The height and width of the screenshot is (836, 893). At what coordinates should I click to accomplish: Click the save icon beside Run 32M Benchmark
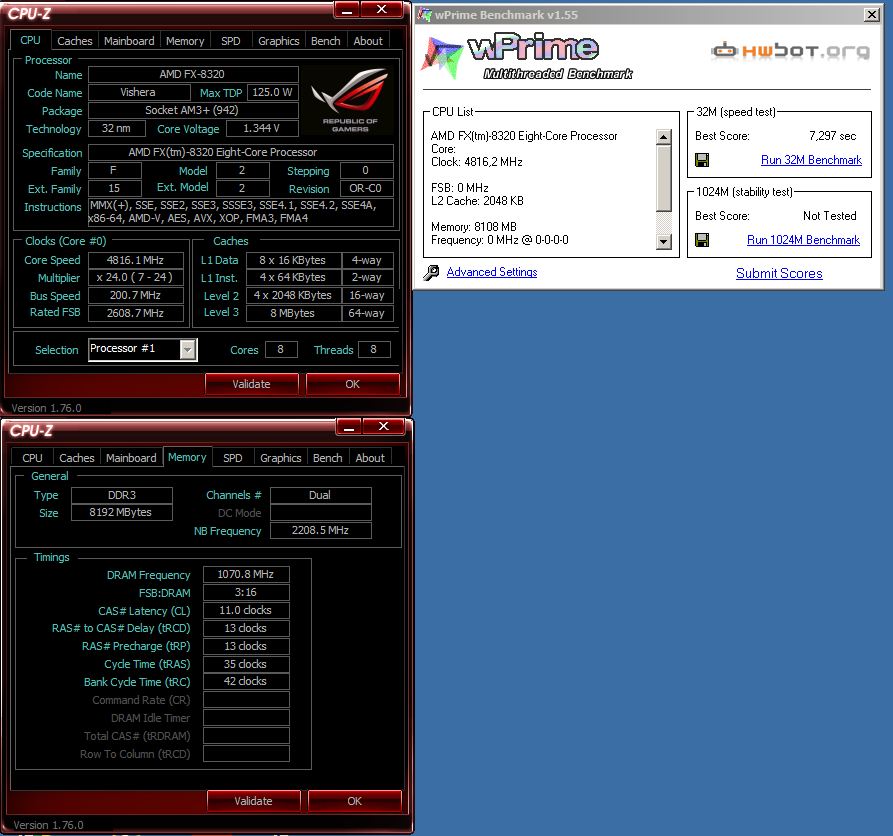pyautogui.click(x=702, y=160)
